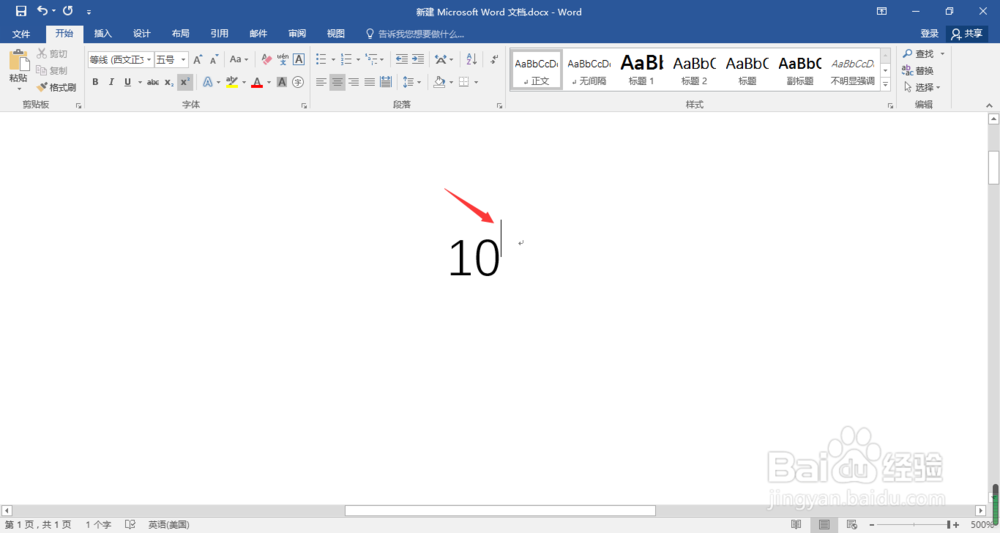Expand the Styles gallery More button
1000x533 pixels.
coord(885,84)
